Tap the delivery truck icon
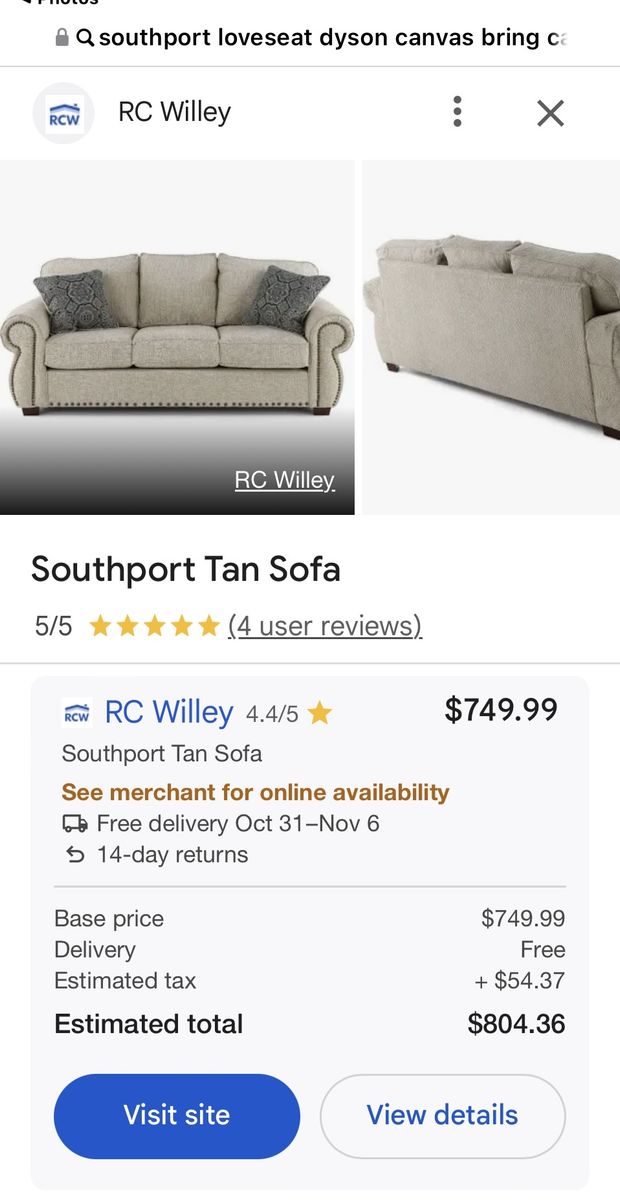Image resolution: width=620 pixels, height=1200 pixels. pyautogui.click(x=74, y=824)
